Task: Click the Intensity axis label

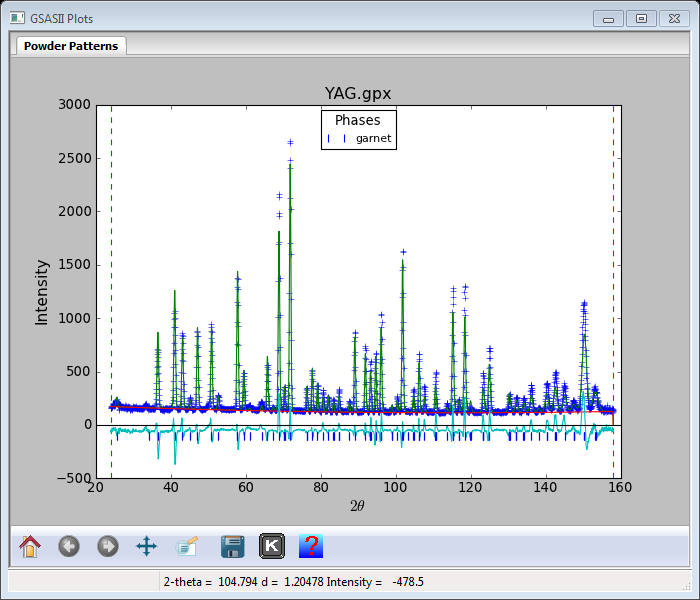Action: pos(42,292)
